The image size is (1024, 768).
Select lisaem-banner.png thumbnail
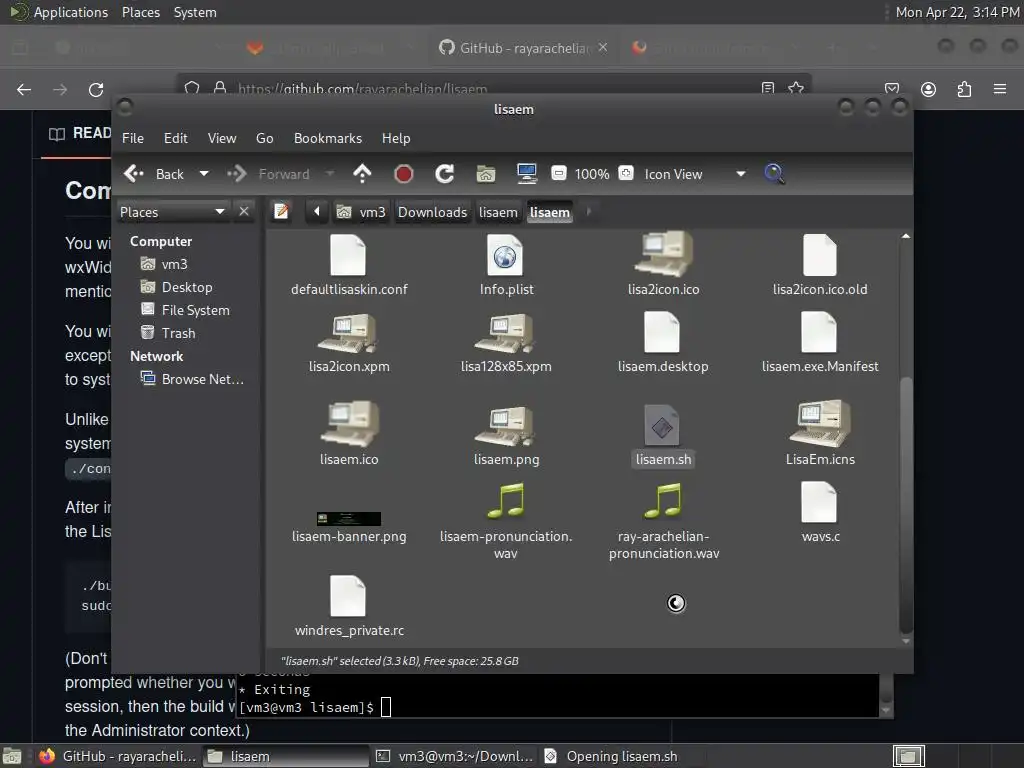click(349, 519)
